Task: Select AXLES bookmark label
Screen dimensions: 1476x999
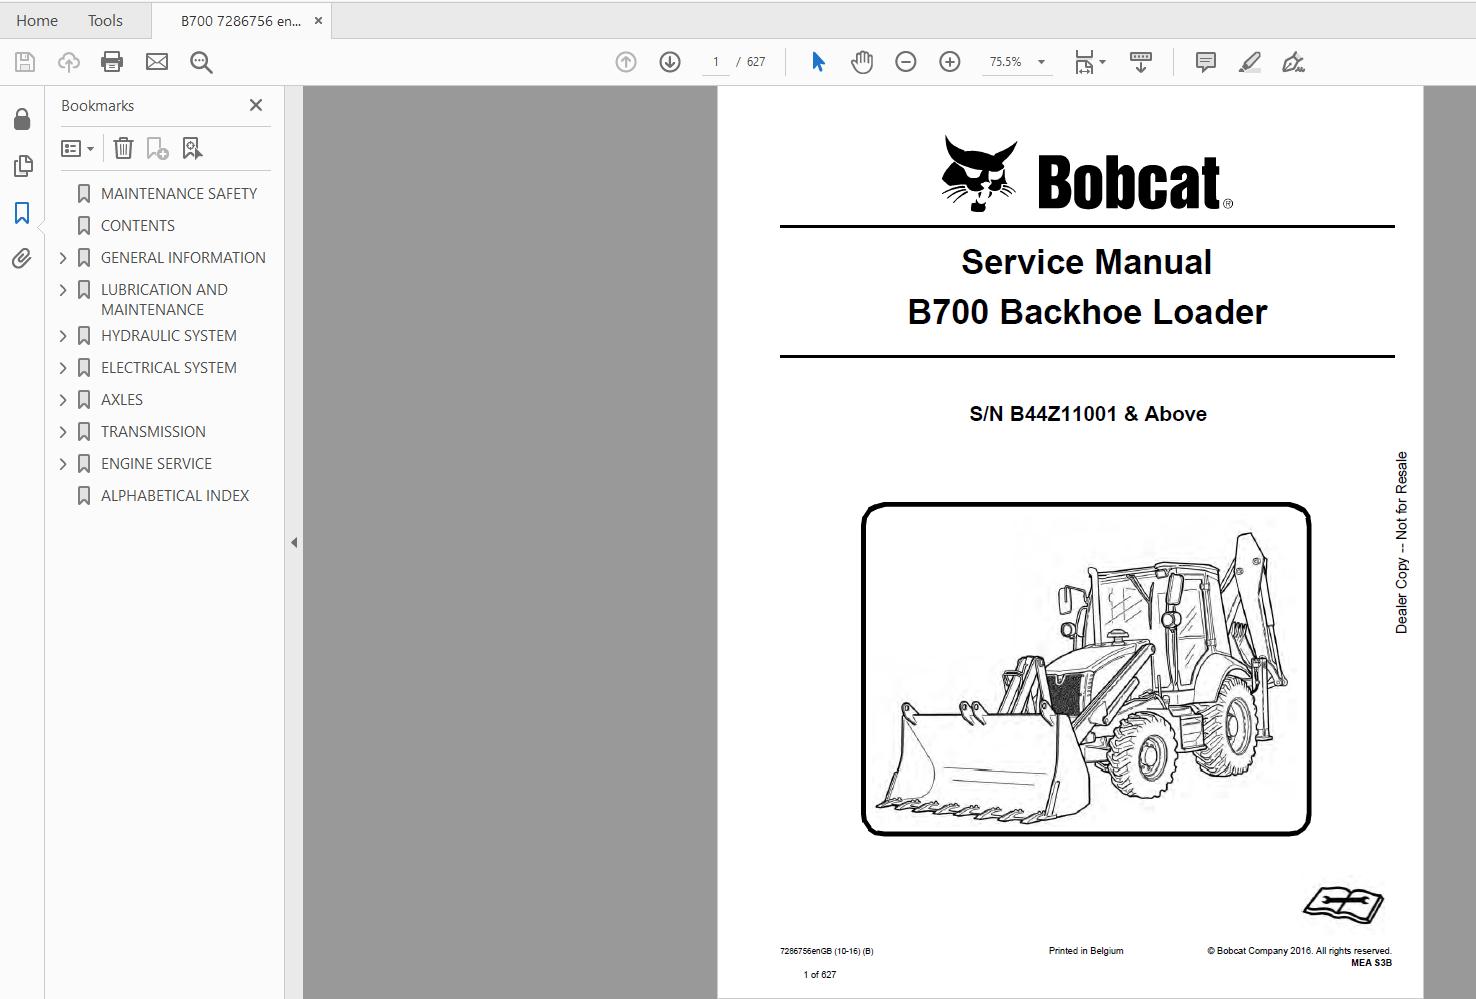Action: click(x=122, y=400)
